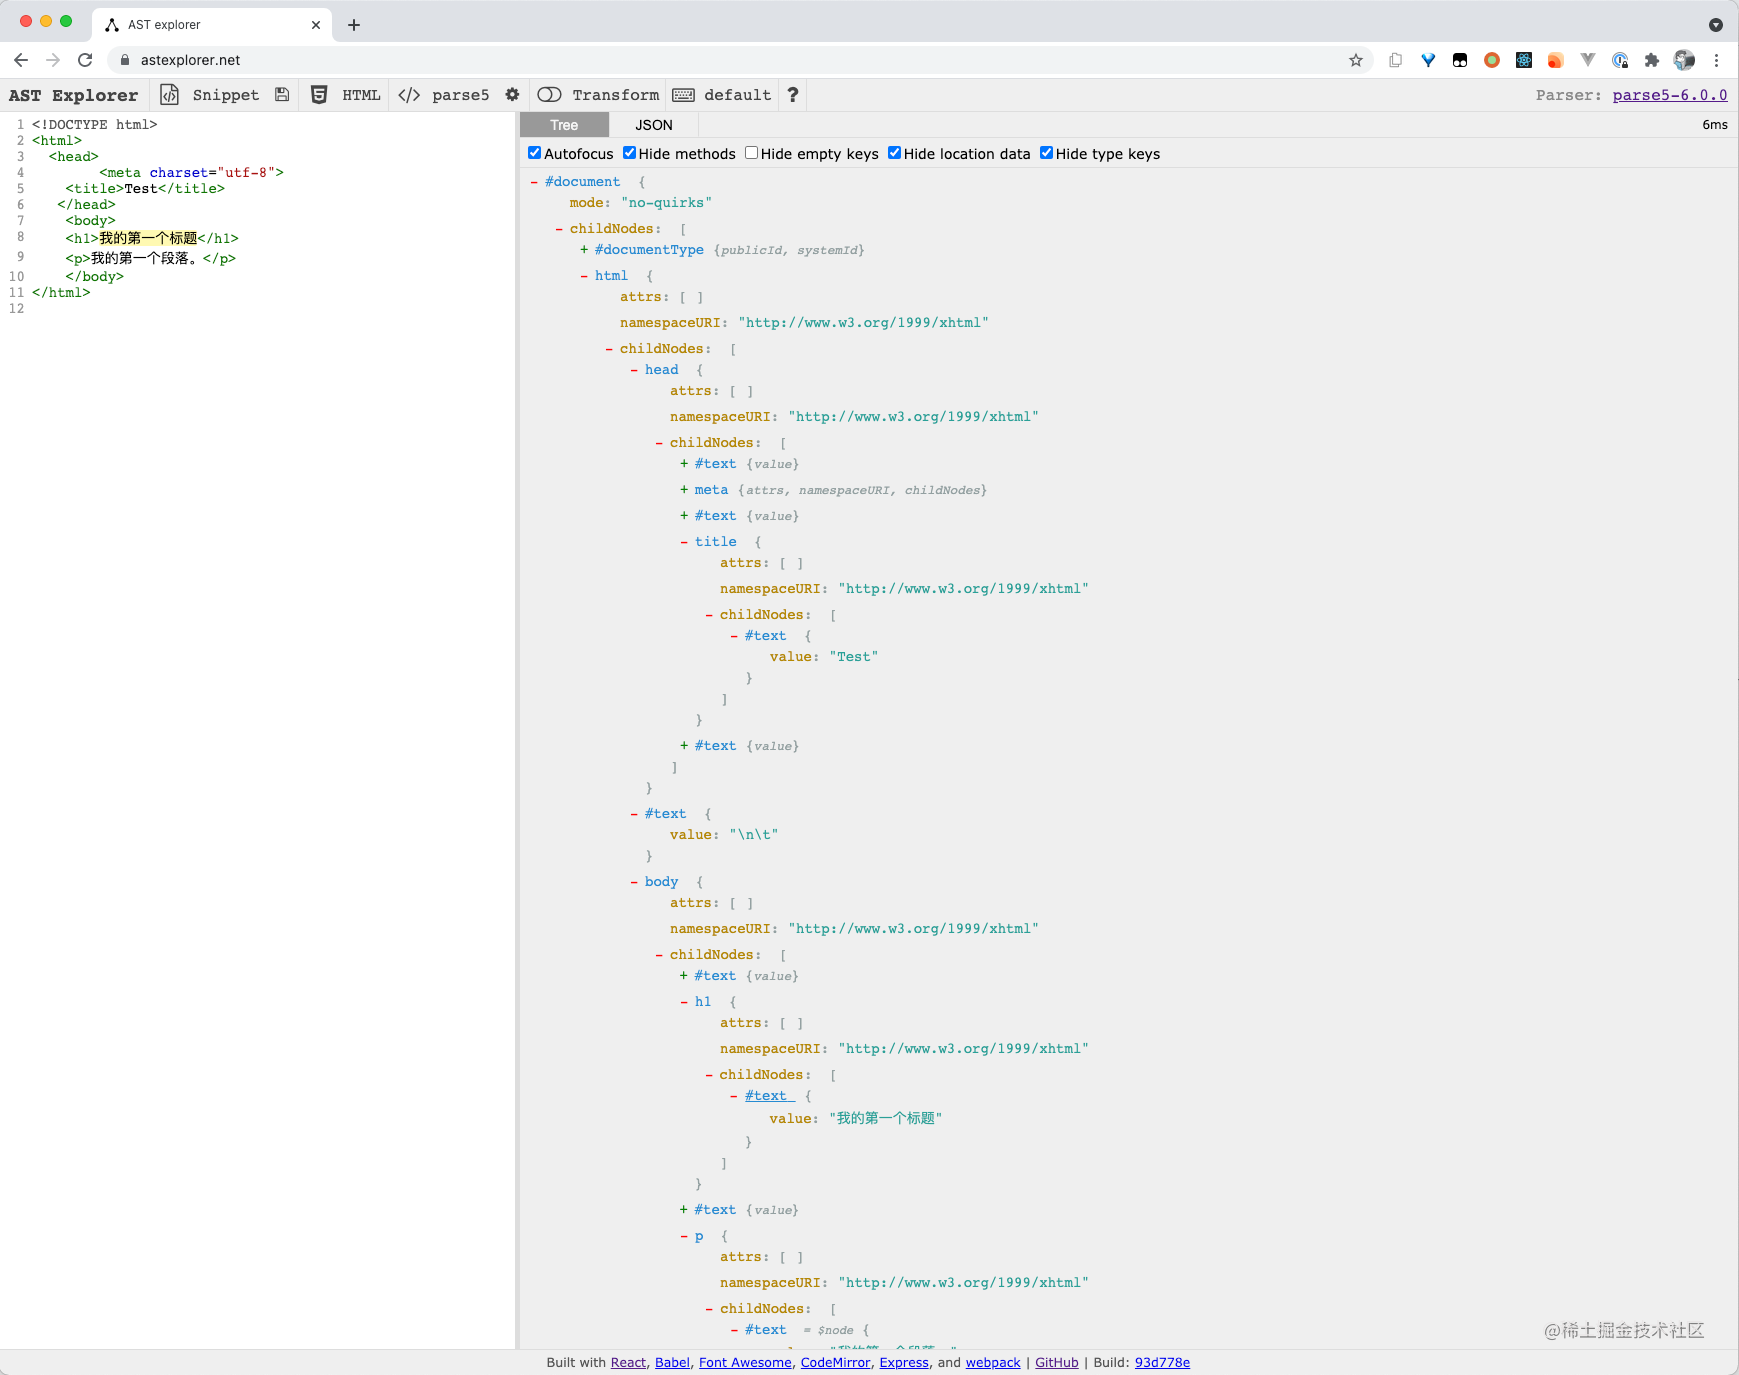The height and width of the screenshot is (1375, 1739).
Task: Open parser settings gear icon
Action: tap(512, 95)
